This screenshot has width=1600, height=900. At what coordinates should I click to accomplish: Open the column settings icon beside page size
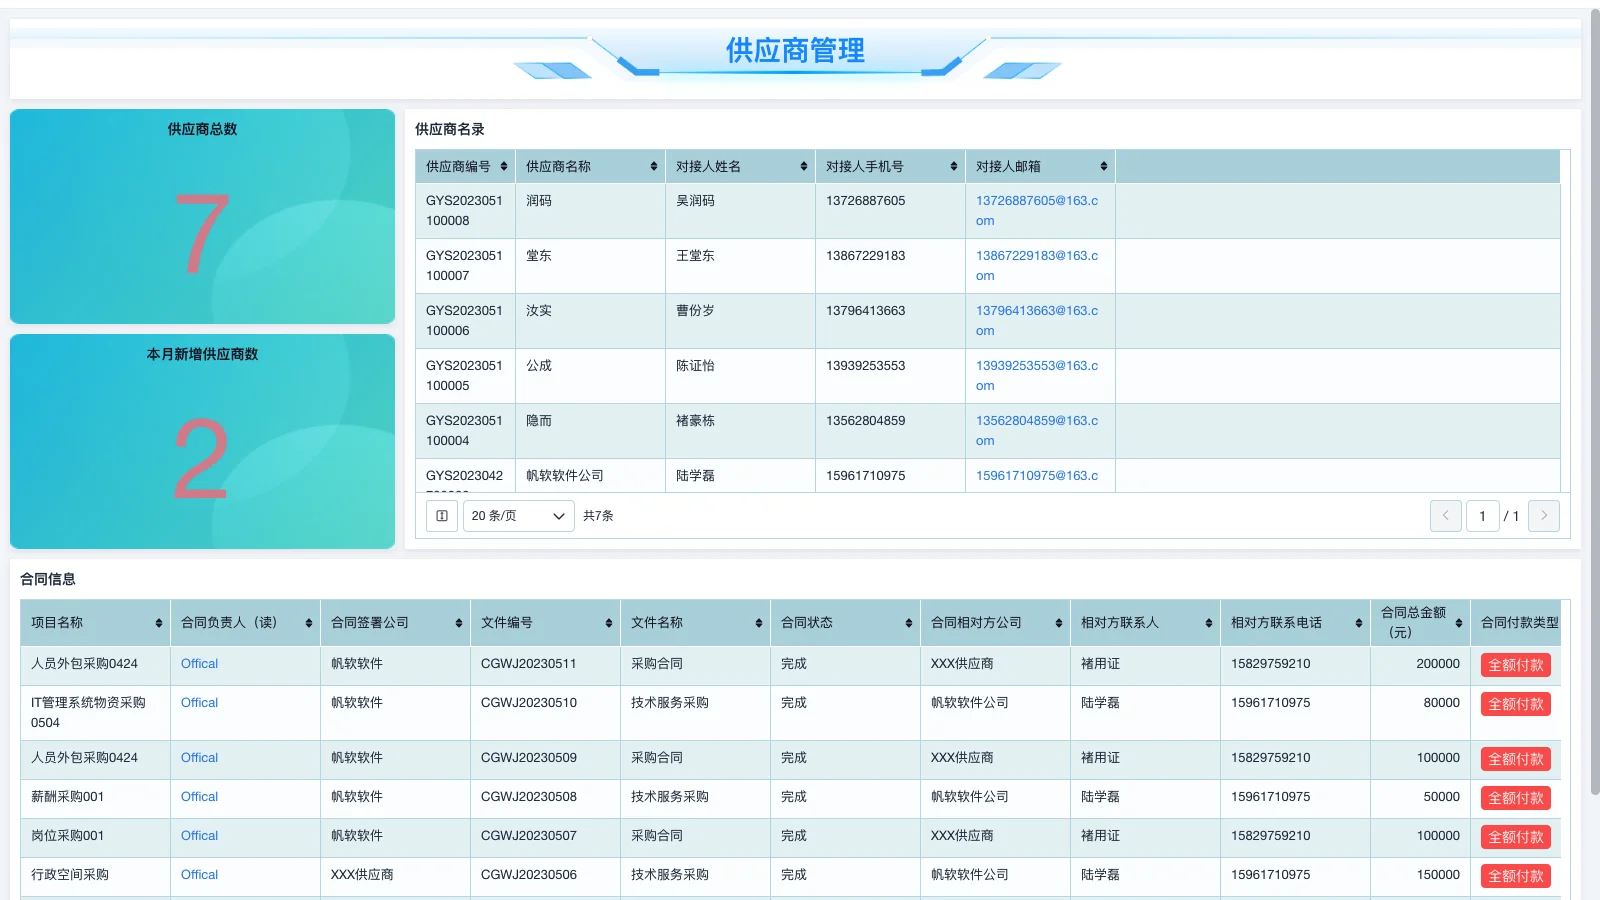pyautogui.click(x=442, y=516)
